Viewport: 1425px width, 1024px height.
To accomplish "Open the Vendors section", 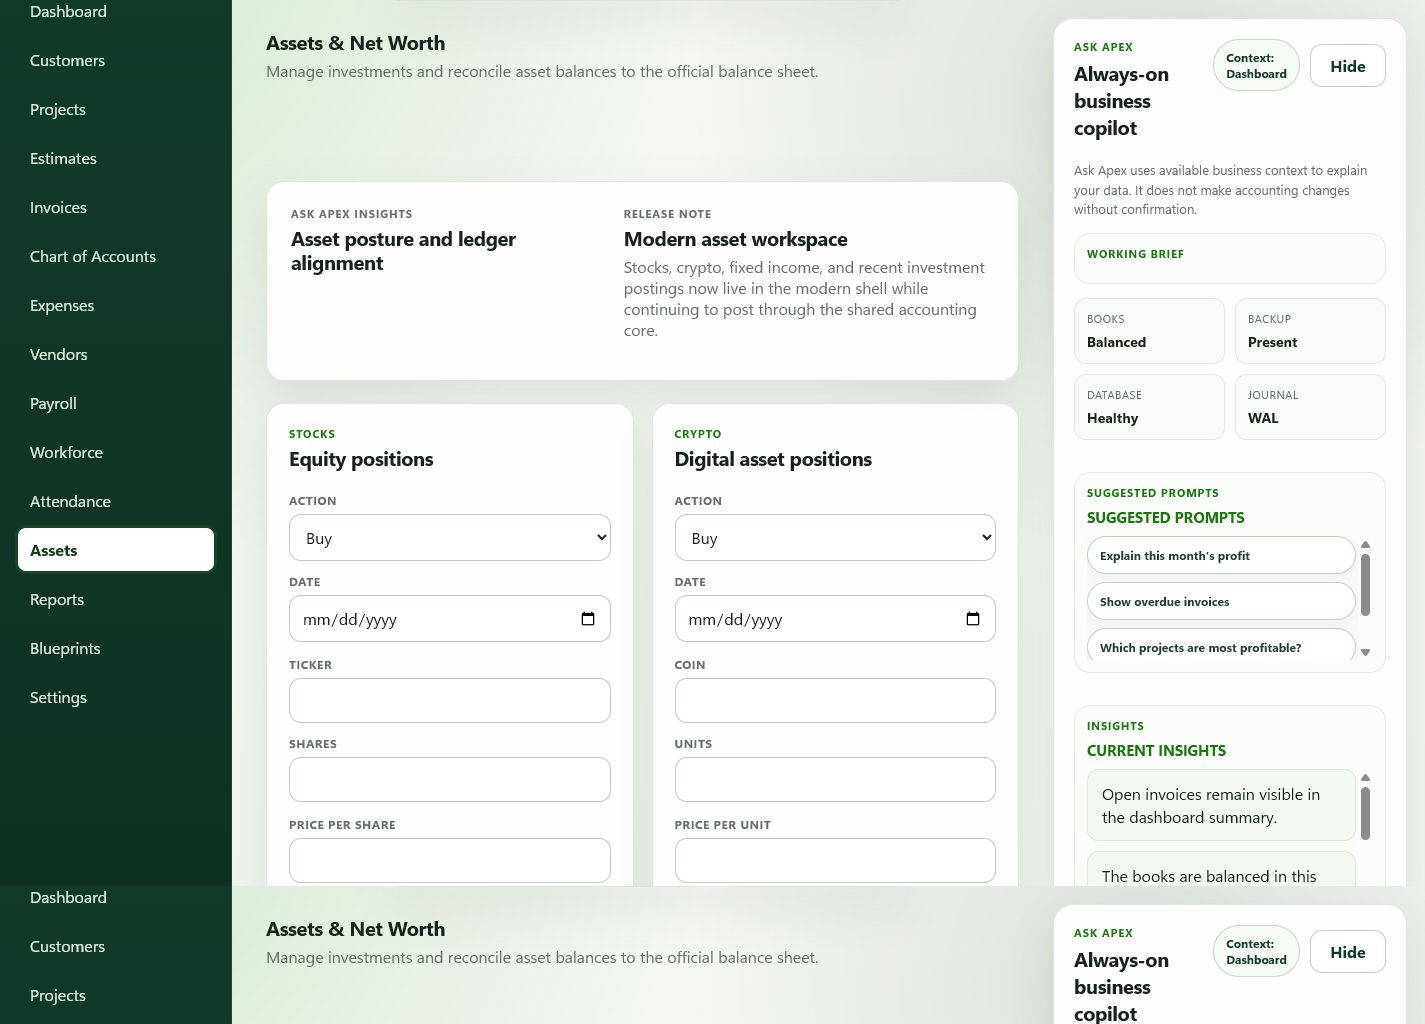I will click(x=116, y=354).
